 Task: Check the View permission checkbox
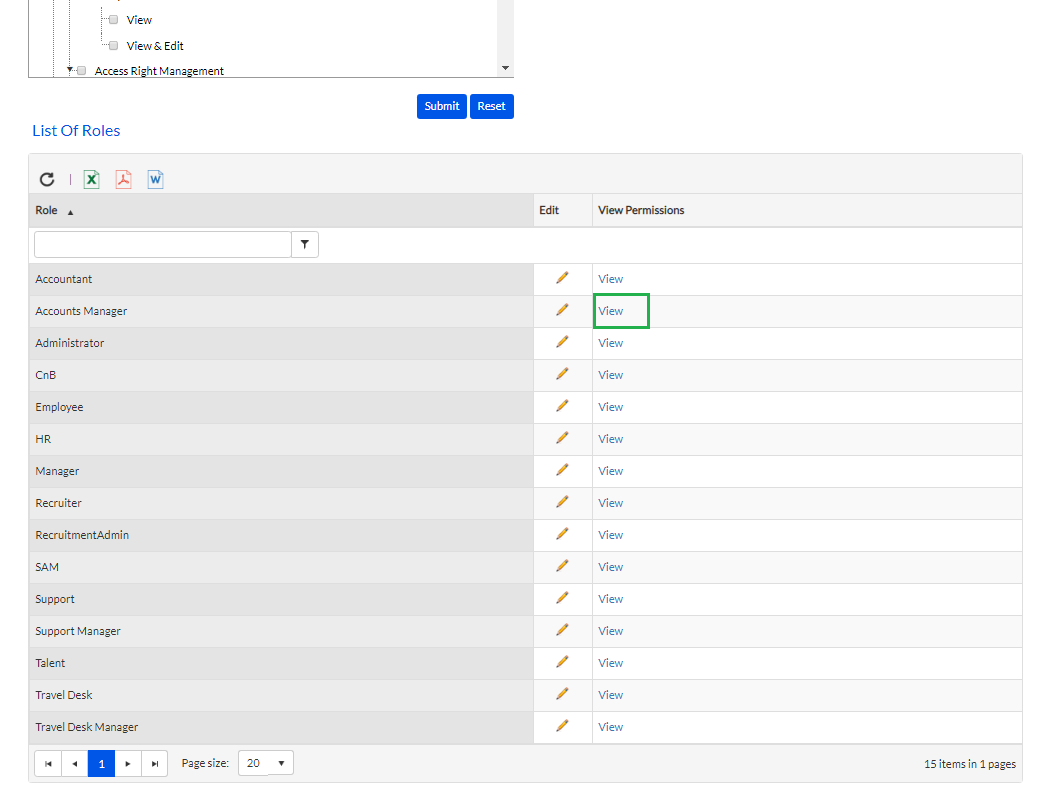[113, 20]
